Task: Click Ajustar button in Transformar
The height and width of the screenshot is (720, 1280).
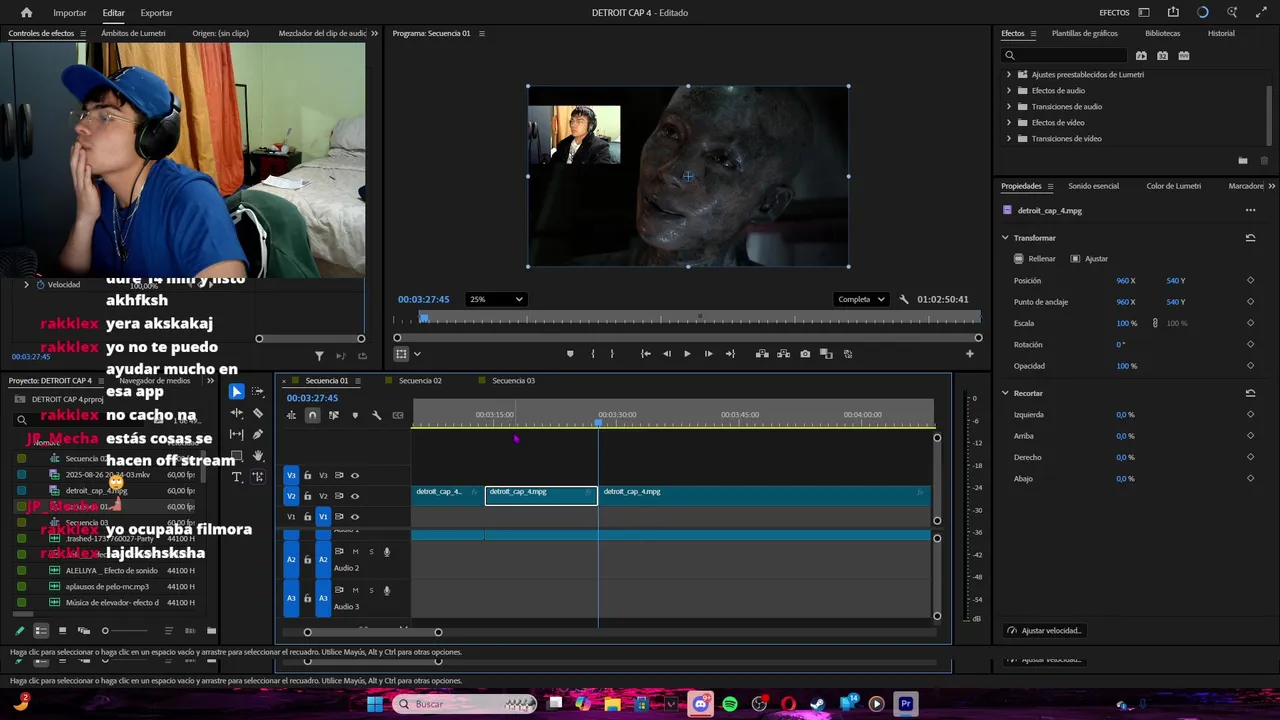Action: point(1089,259)
